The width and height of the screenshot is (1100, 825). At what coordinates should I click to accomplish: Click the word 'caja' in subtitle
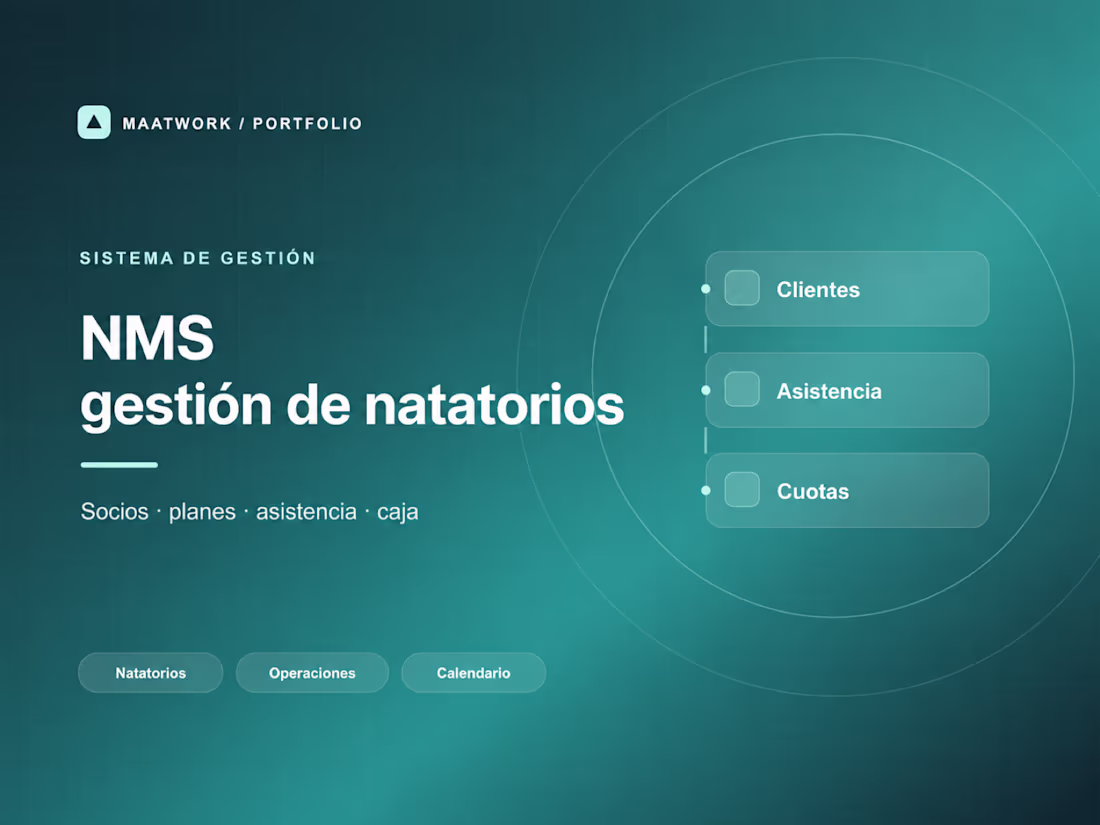[398, 513]
